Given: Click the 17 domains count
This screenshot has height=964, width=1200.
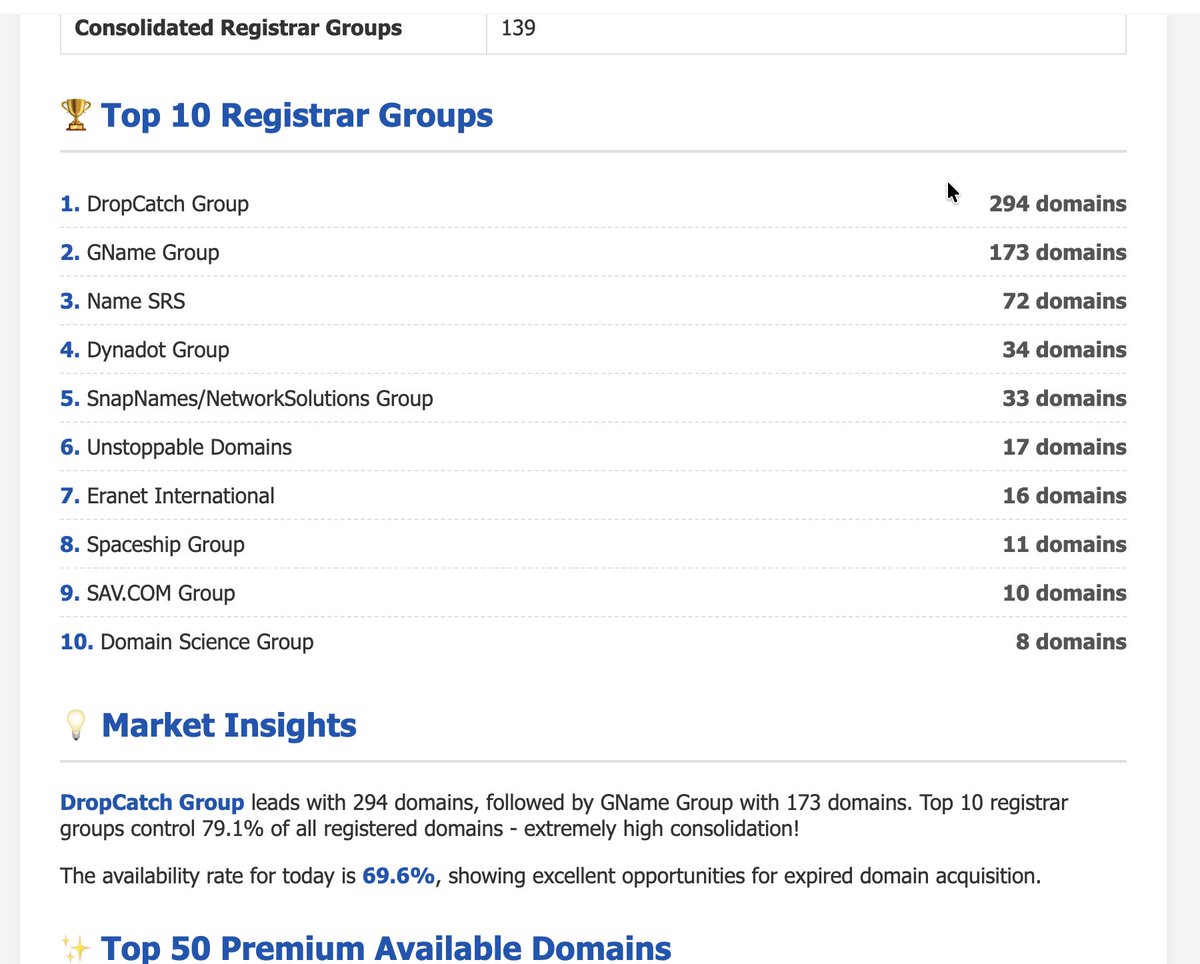Looking at the screenshot, I should (x=1064, y=447).
